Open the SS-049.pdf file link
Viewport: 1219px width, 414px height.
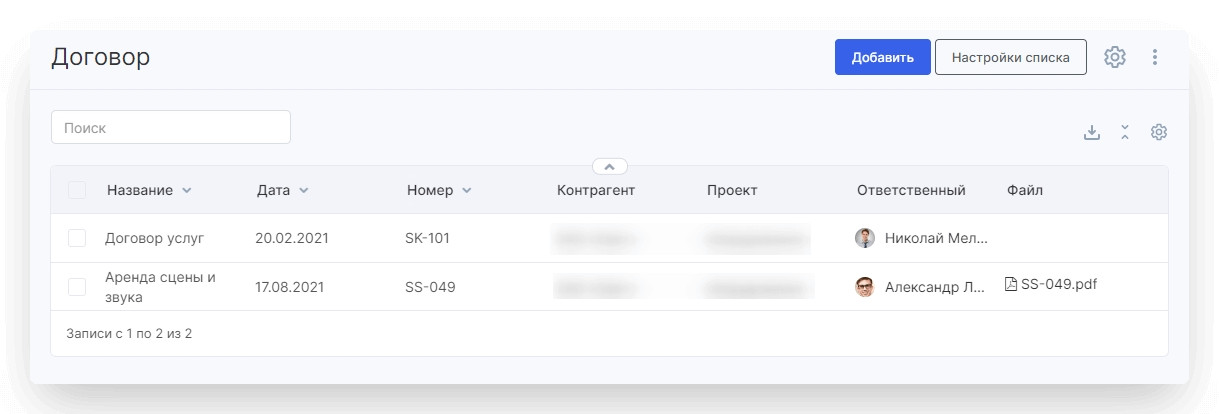1058,285
